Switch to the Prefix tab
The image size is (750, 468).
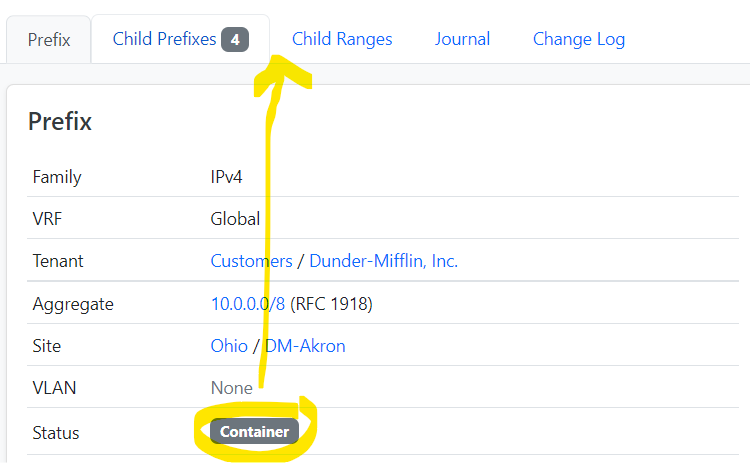pos(49,40)
